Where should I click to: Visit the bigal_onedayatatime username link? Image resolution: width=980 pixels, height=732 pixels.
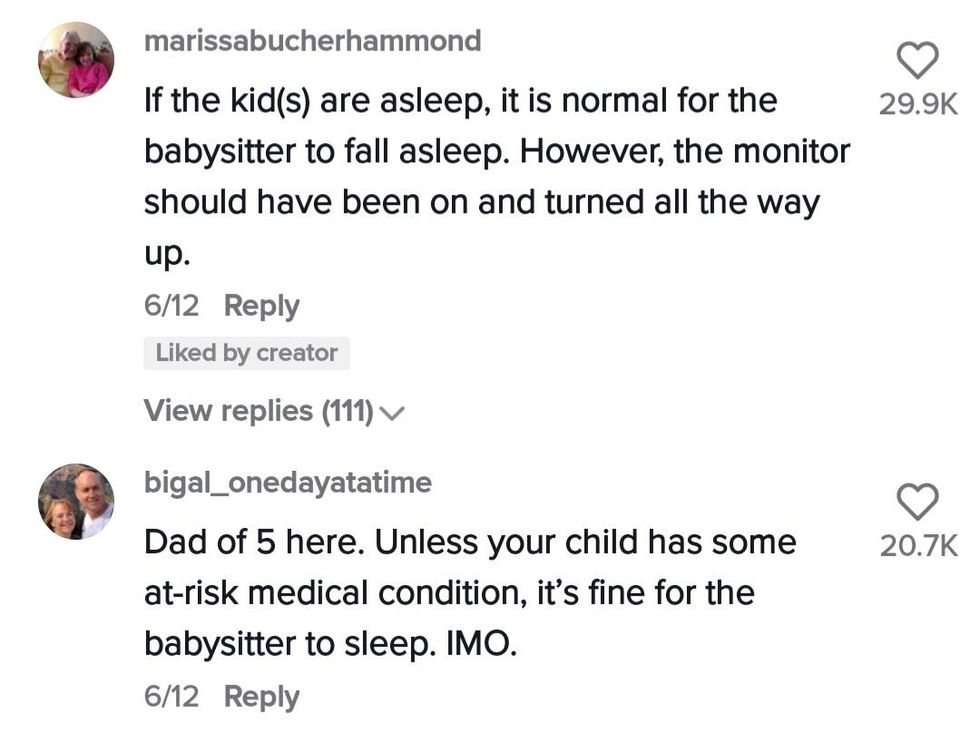click(288, 483)
